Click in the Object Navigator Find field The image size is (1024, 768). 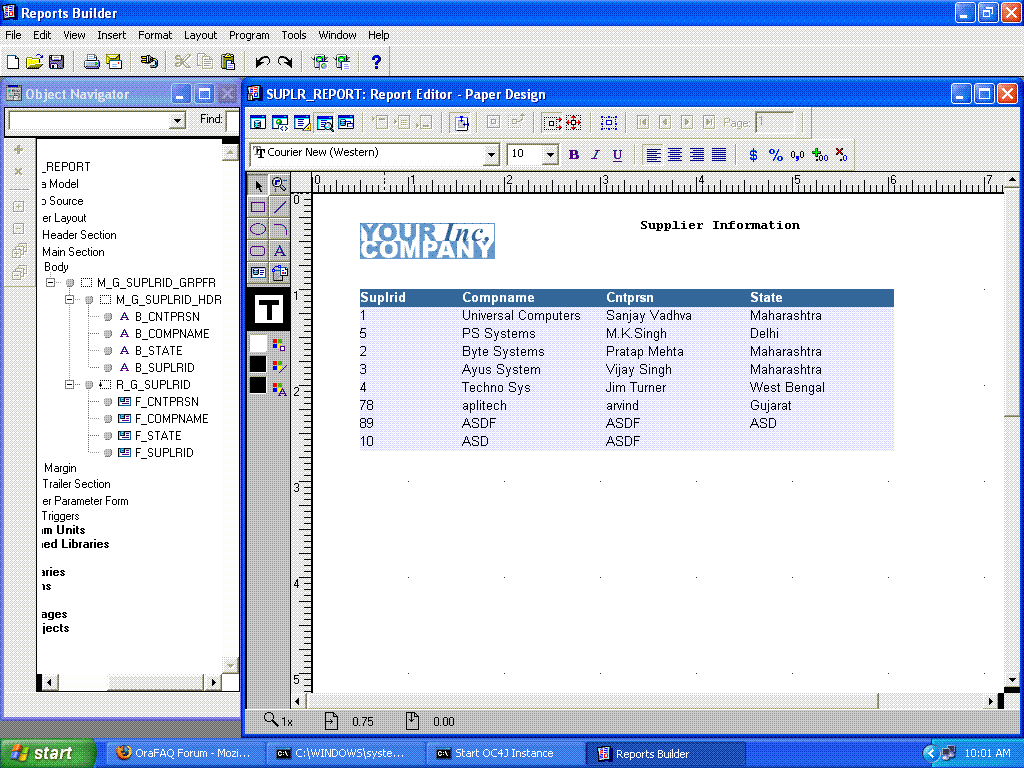(232, 120)
